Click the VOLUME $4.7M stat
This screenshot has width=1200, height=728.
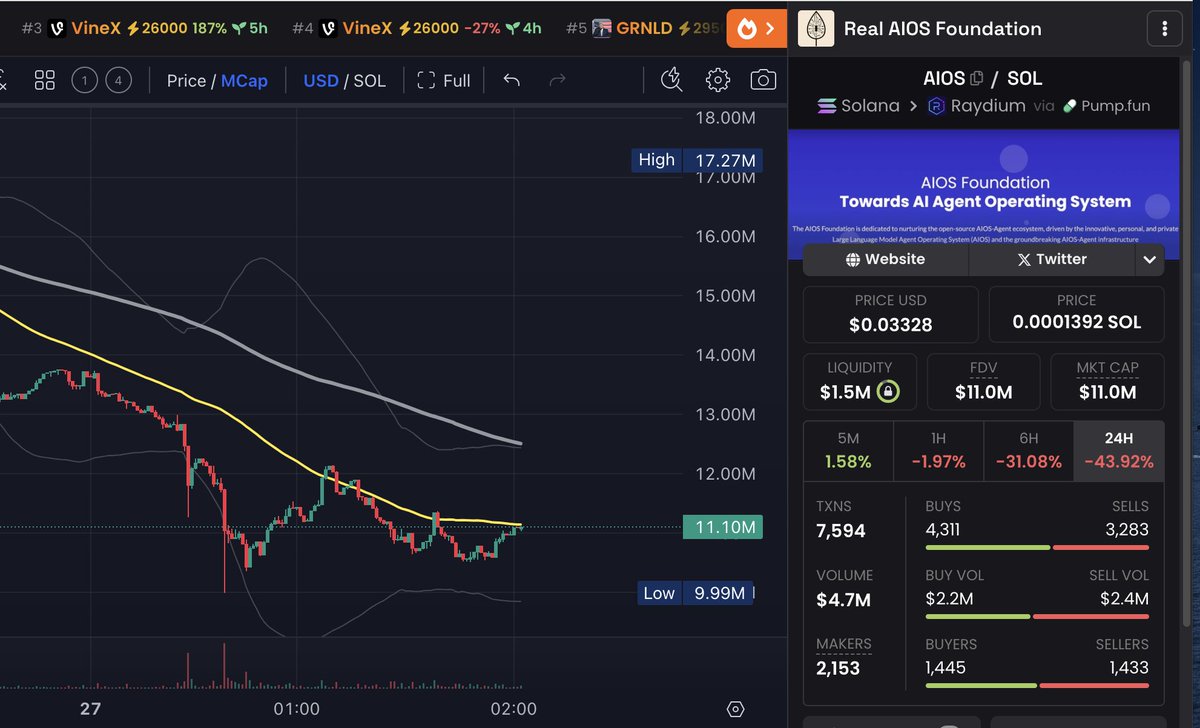tap(845, 588)
